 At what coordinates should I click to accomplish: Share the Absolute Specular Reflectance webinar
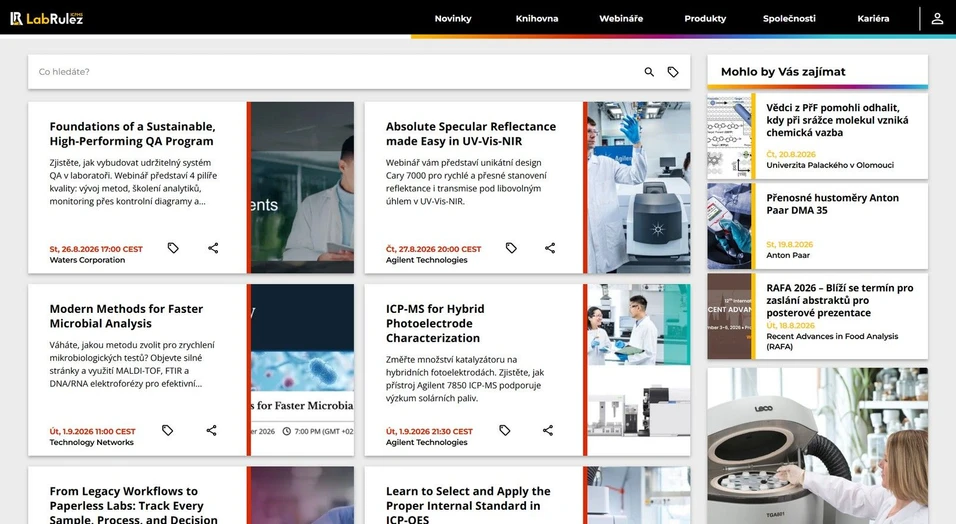point(550,248)
